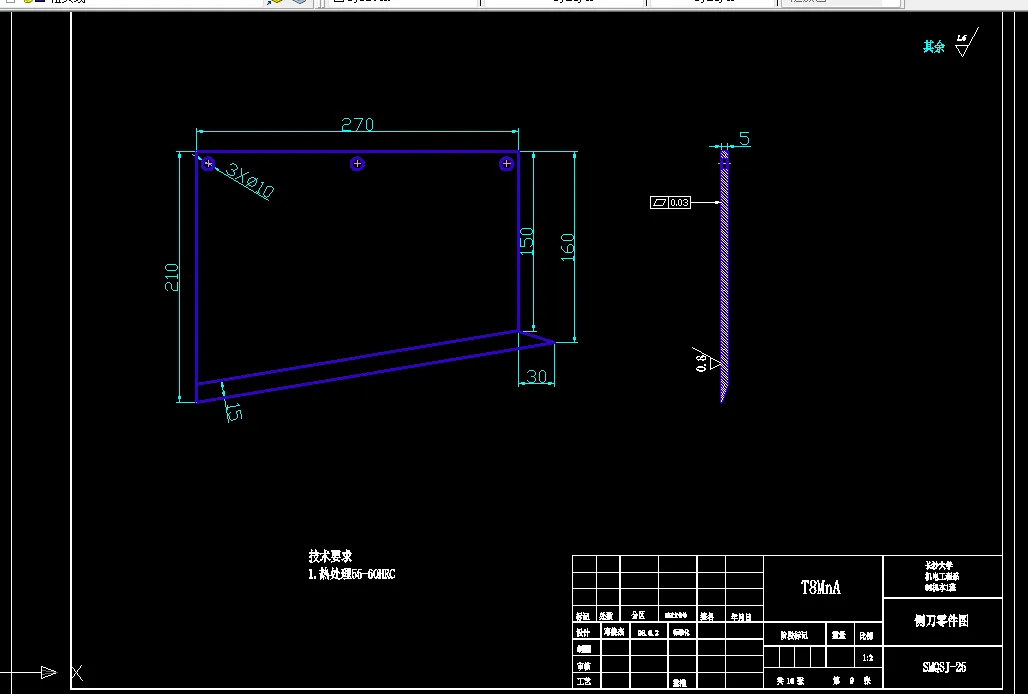This screenshot has width=1028, height=694.
Task: Select the 阶段标记 cell text
Action: (794, 636)
